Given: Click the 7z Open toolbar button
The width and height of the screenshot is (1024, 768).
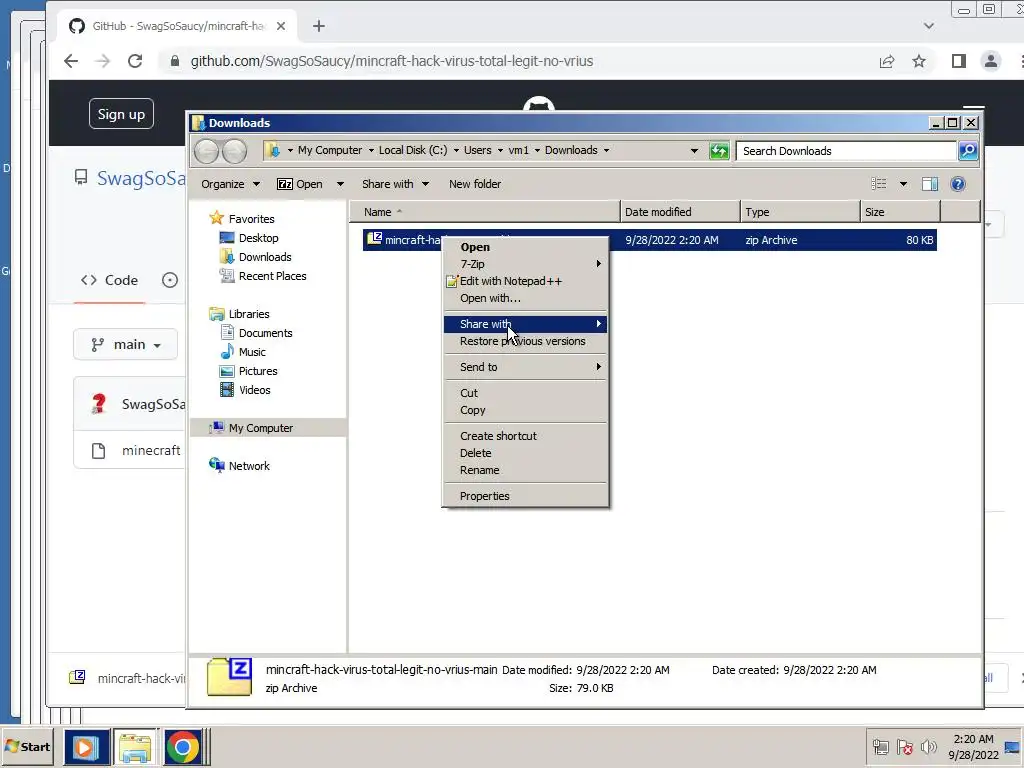Looking at the screenshot, I should tap(300, 184).
